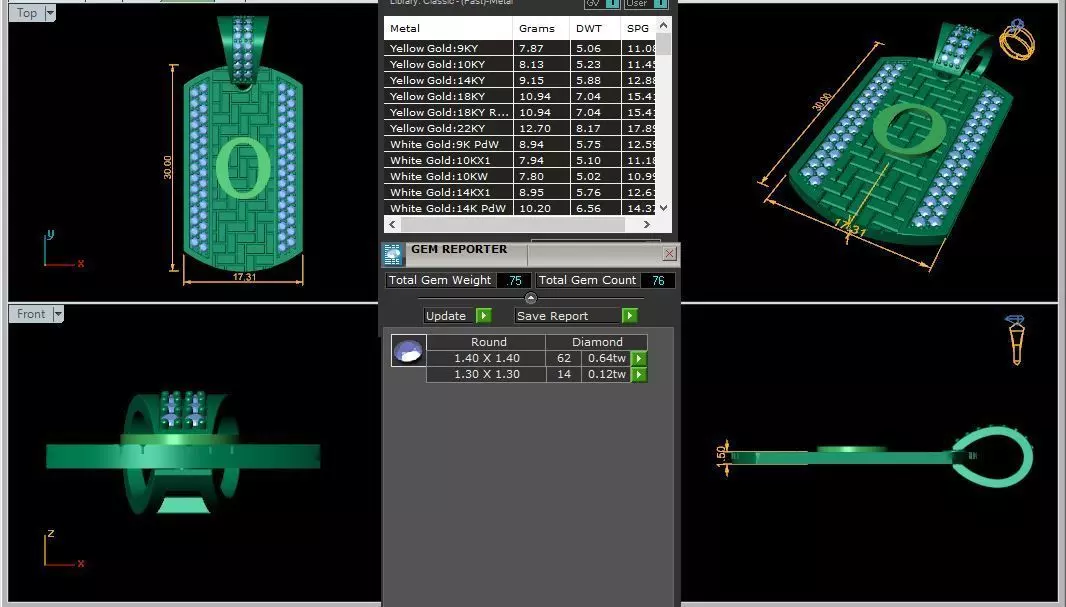1066x607 pixels.
Task: Select the White Gold:10KW row
Action: pyautogui.click(x=520, y=176)
